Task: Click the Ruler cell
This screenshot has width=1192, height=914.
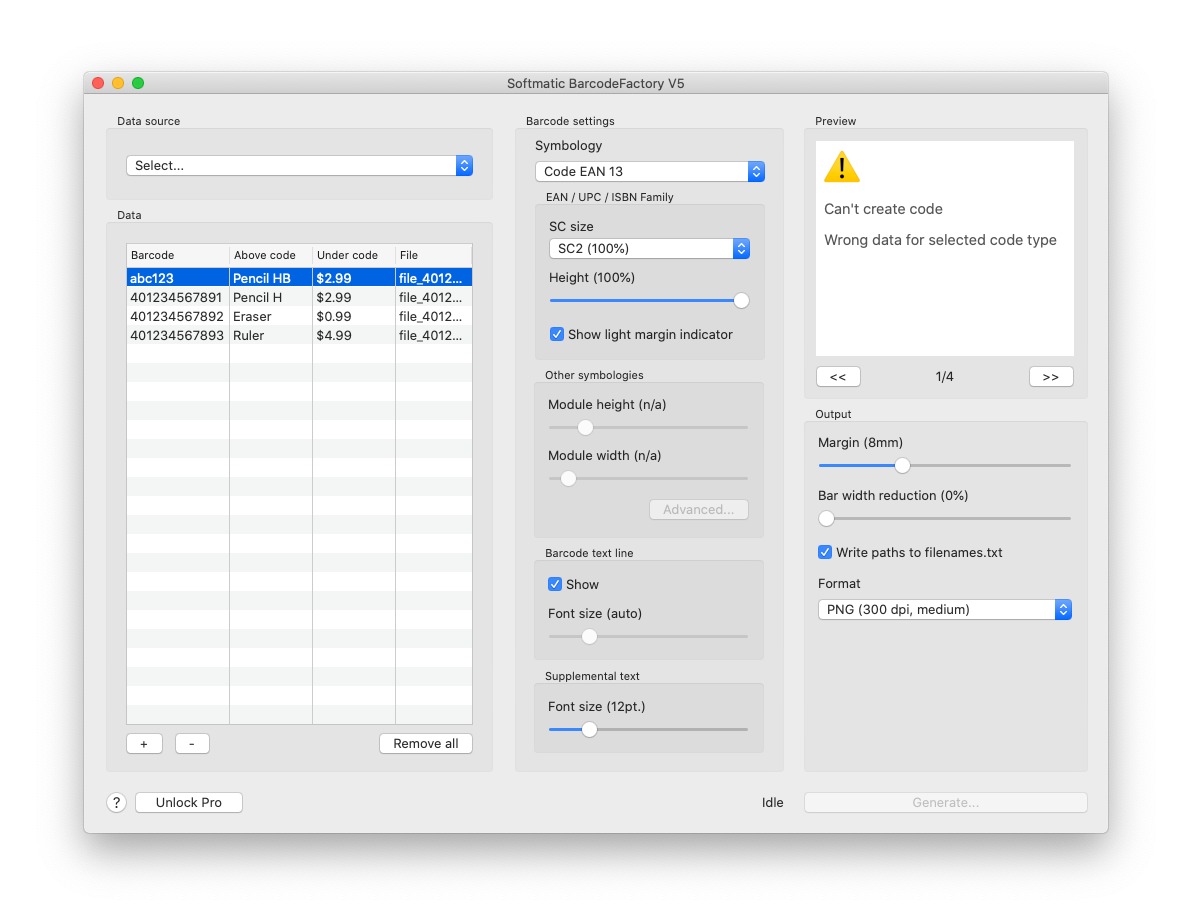Action: click(x=271, y=335)
